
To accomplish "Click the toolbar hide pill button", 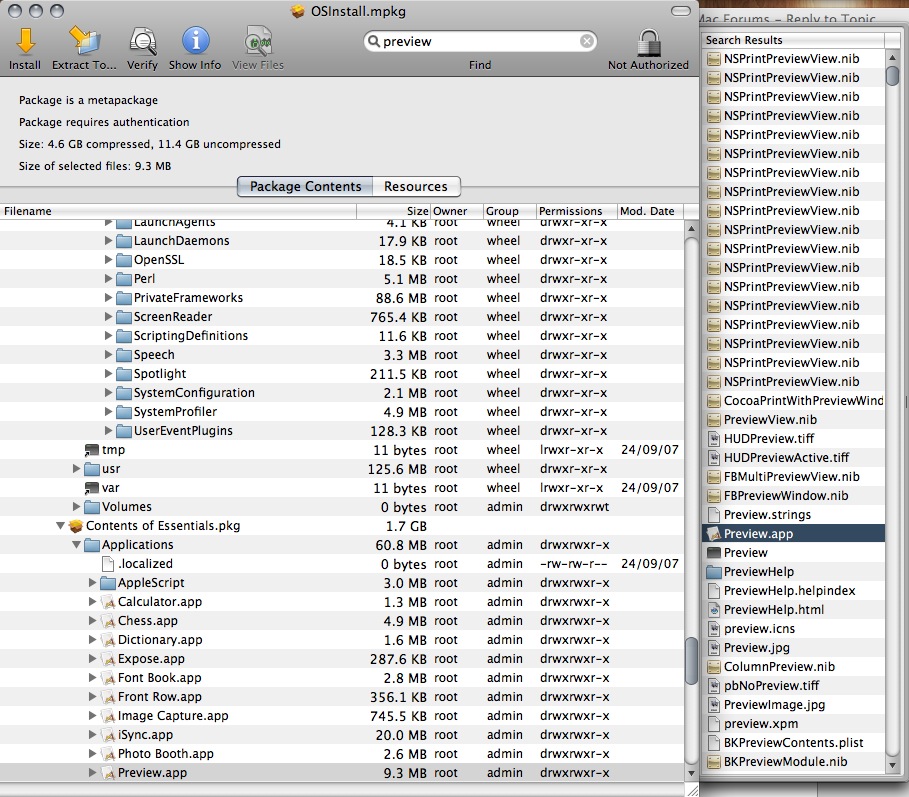I will (x=681, y=11).
